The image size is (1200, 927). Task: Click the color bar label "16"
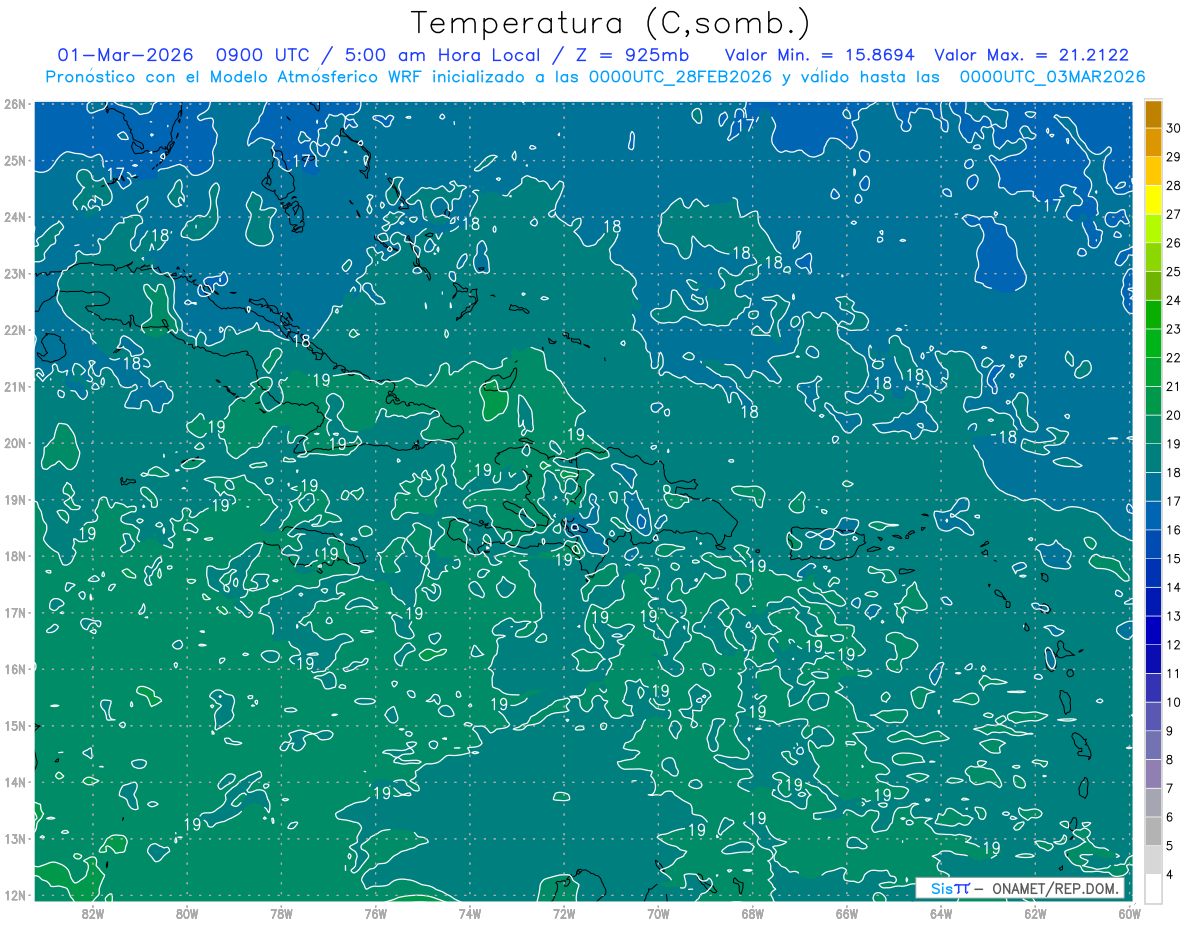point(1174,530)
